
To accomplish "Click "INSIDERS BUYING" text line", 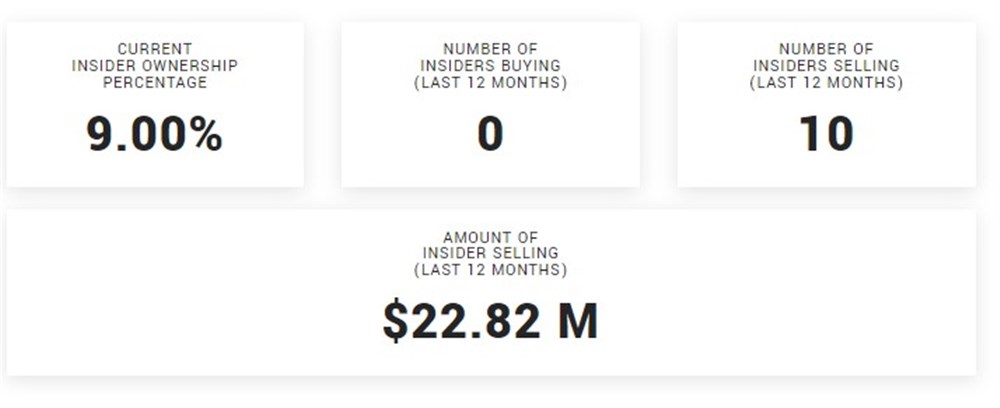I will point(490,66).
